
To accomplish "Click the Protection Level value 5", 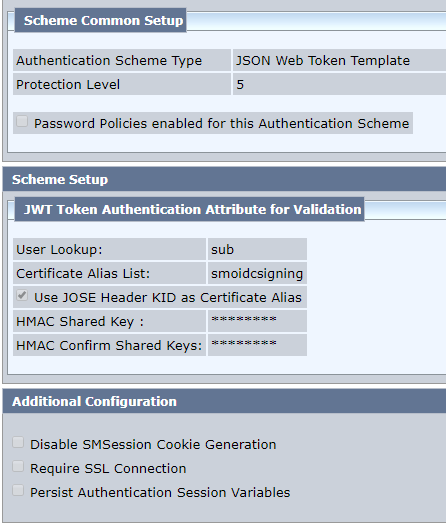I will (240, 85).
